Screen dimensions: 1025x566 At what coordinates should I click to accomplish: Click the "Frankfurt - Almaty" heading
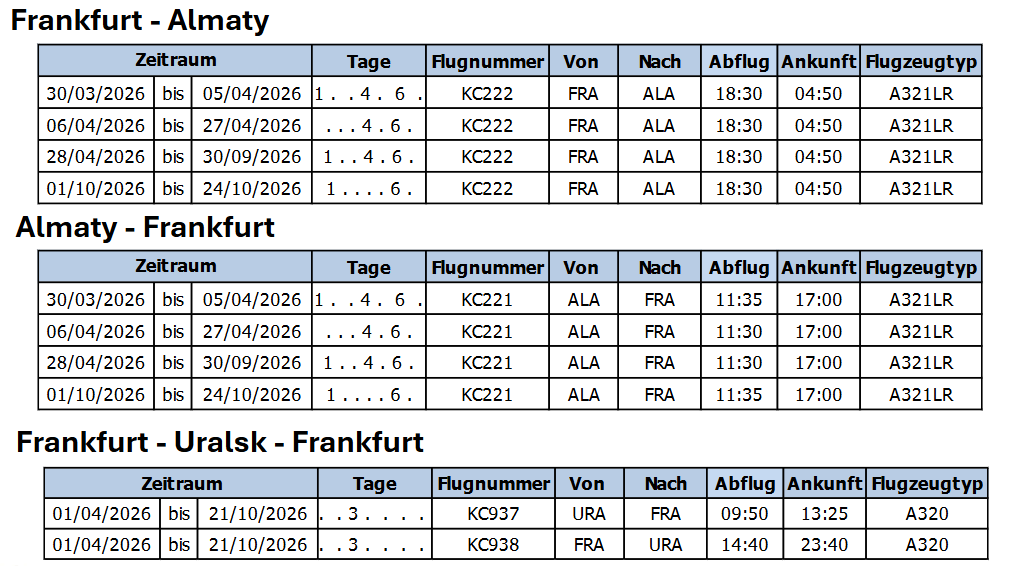140,21
